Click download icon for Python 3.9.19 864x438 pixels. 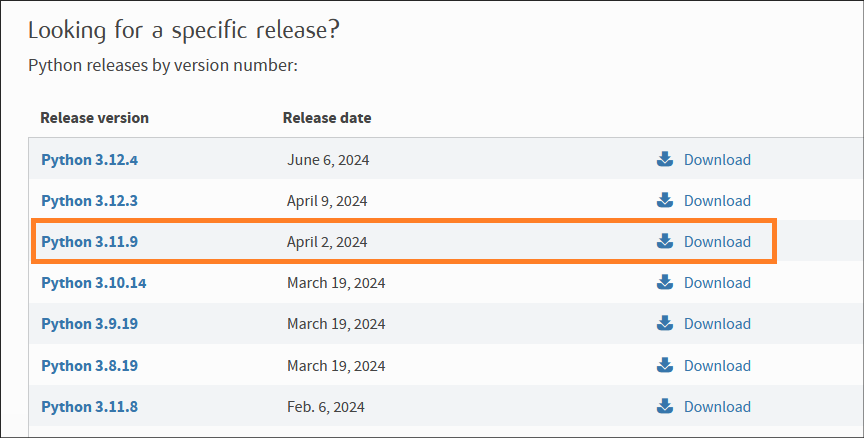[x=665, y=323]
